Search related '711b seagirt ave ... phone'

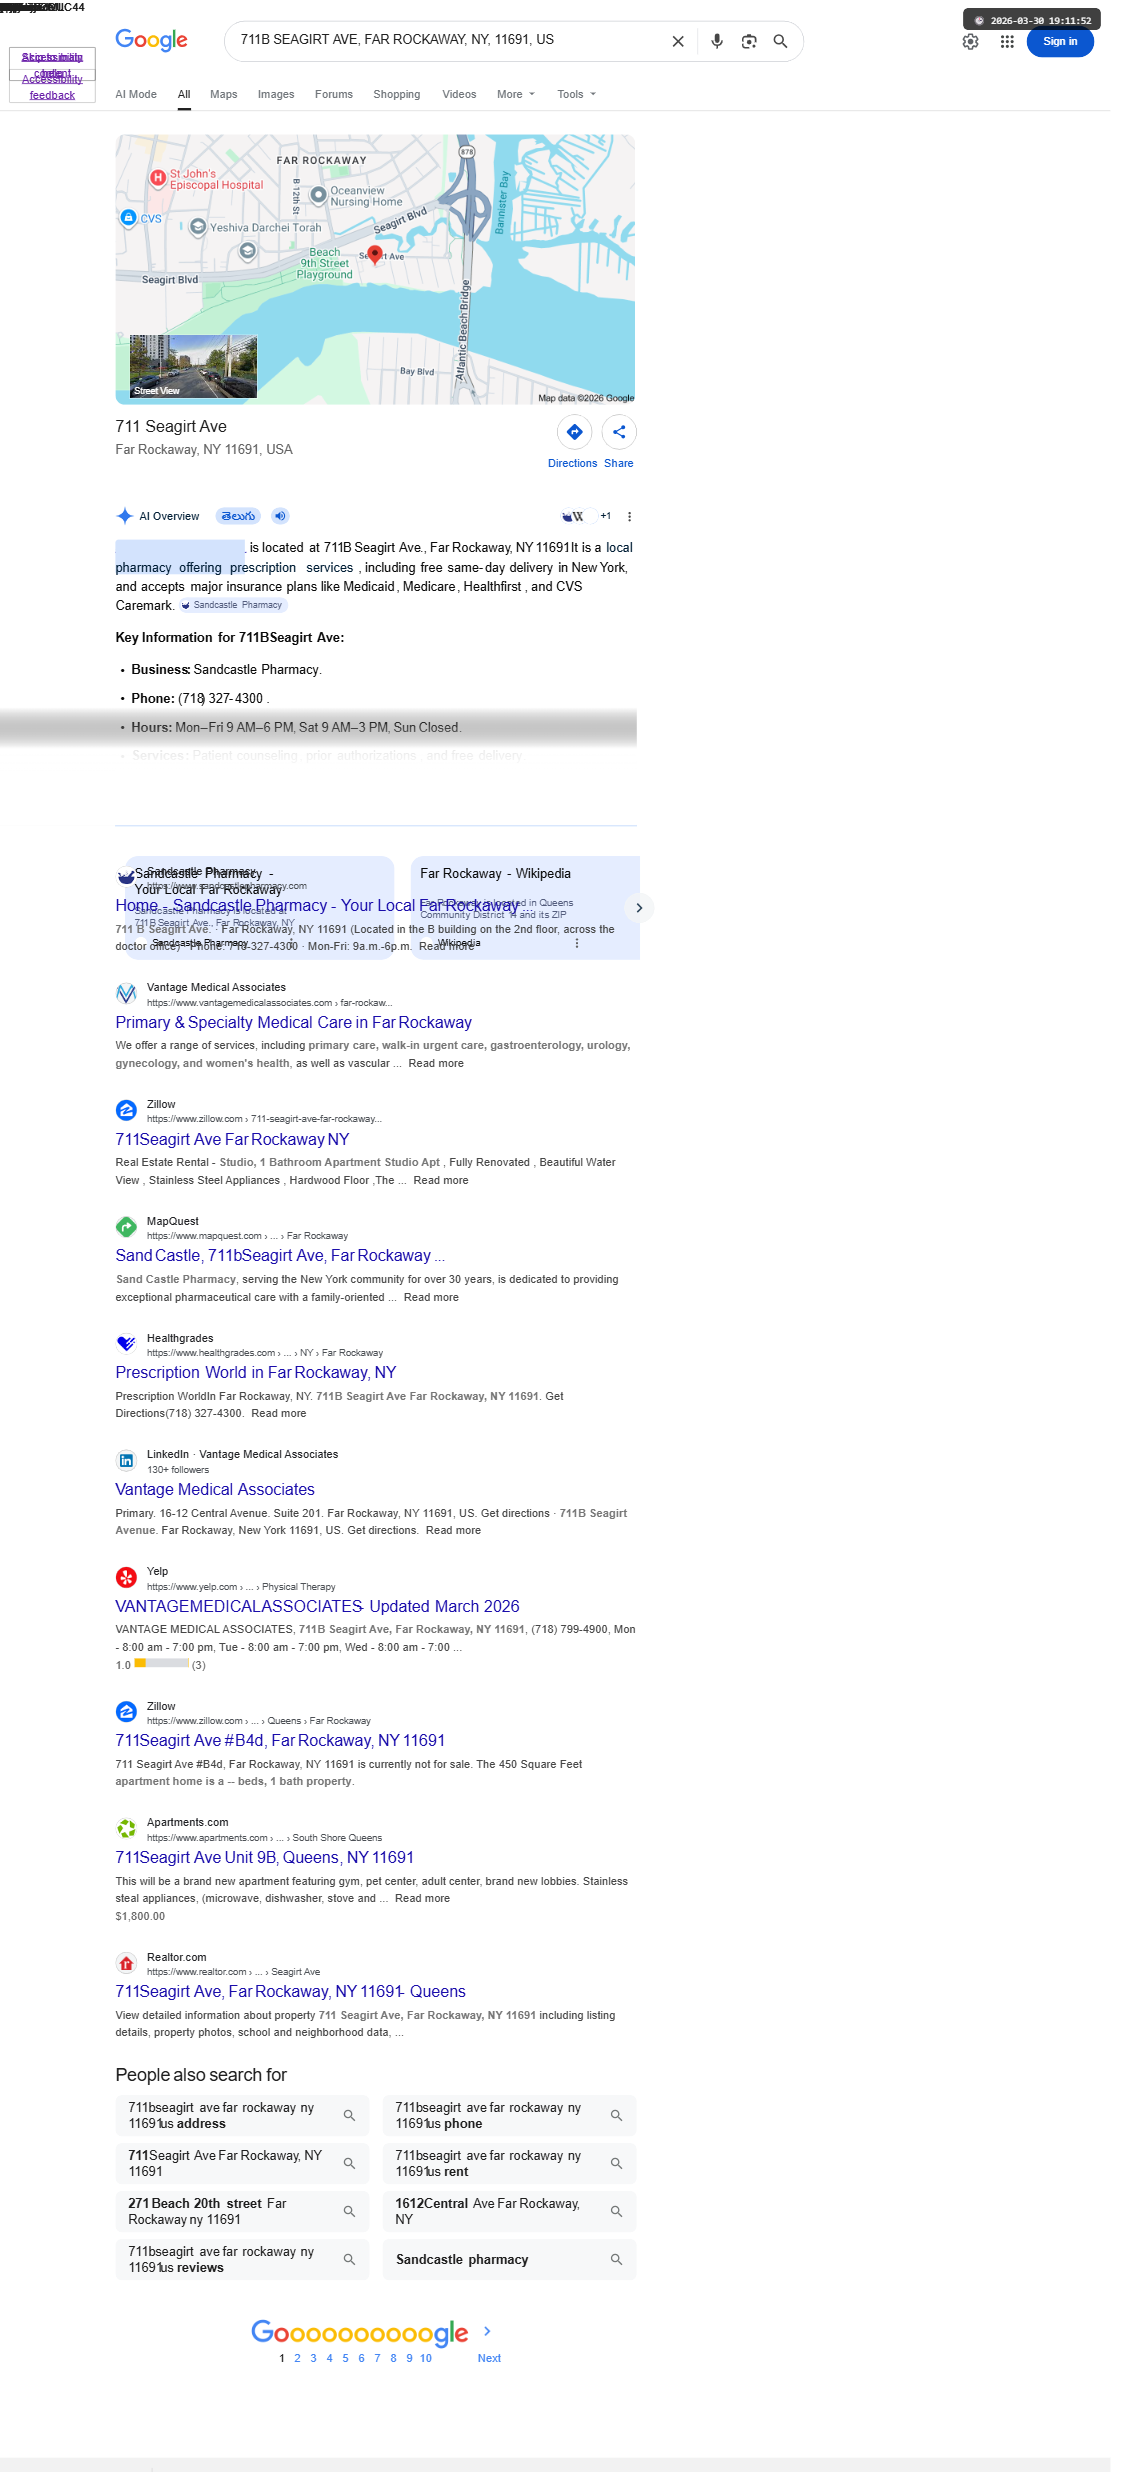pyautogui.click(x=509, y=2115)
